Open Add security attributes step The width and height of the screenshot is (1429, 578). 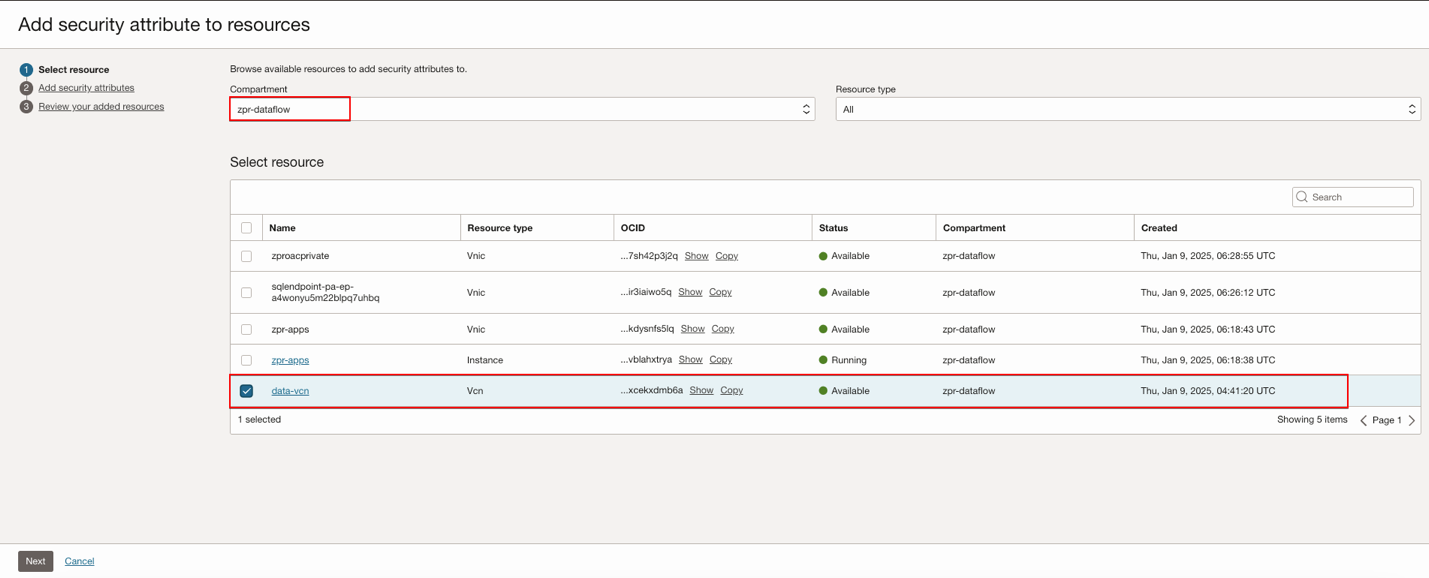86,88
